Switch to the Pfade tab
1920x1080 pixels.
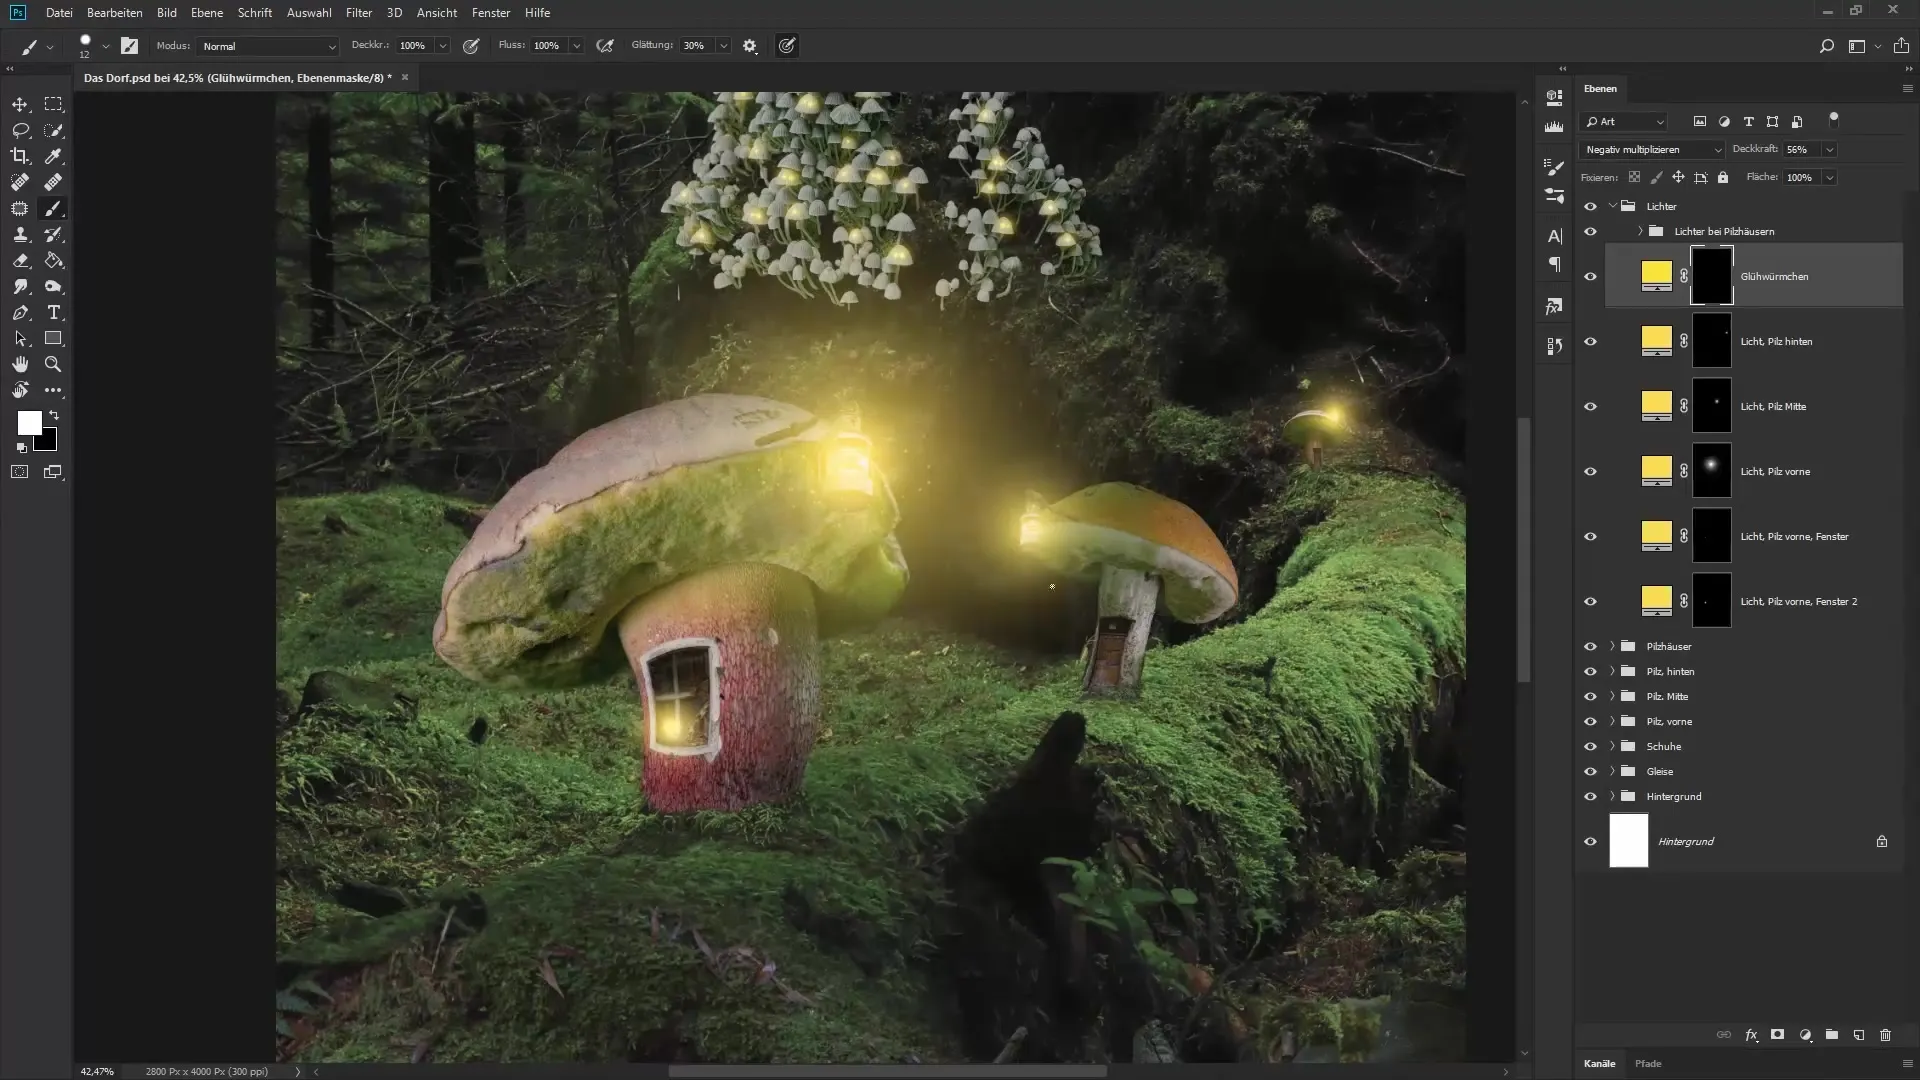(x=1648, y=1064)
